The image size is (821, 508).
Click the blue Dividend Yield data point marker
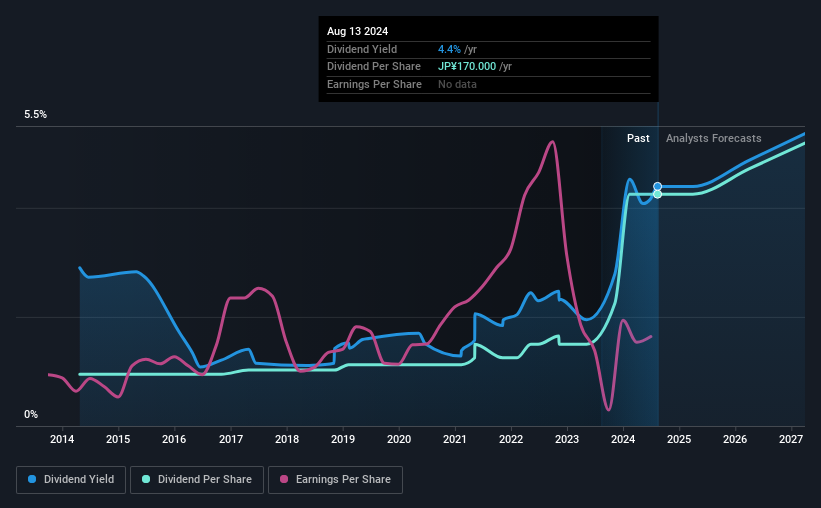[x=658, y=186]
